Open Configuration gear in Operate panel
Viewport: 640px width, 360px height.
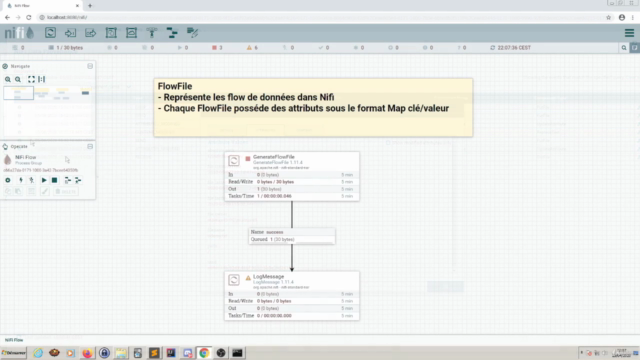pyautogui.click(x=8, y=180)
